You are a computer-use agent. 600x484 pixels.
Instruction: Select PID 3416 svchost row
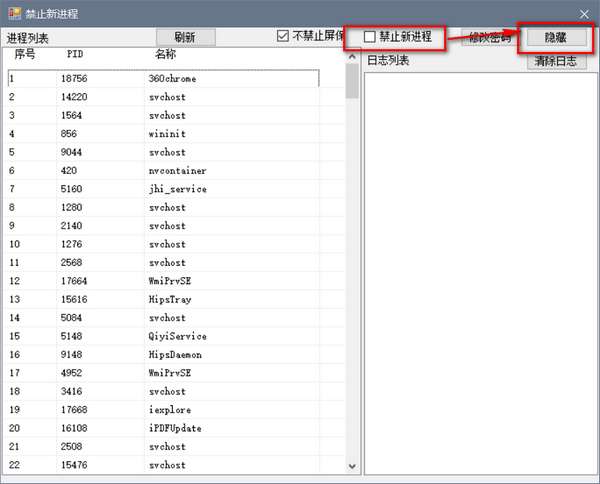pos(163,391)
